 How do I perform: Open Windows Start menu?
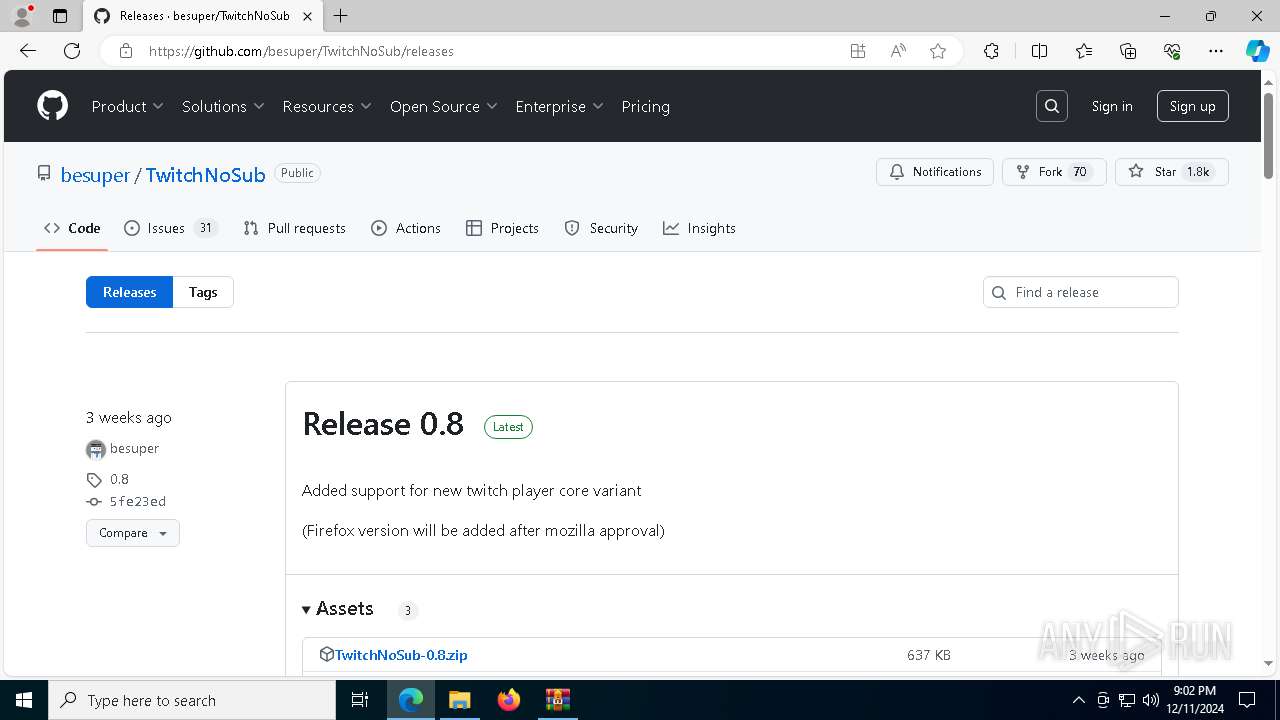click(x=24, y=700)
